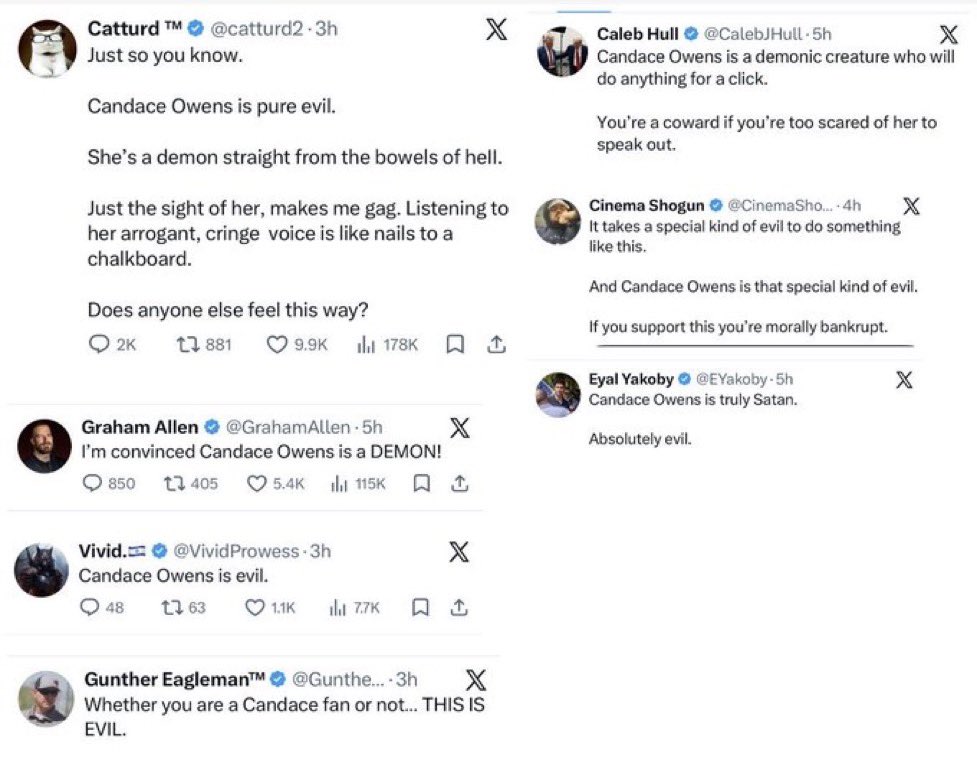Share the Catturd tweet
Image resolution: width=977 pixels, height=770 pixels.
pyautogui.click(x=494, y=344)
